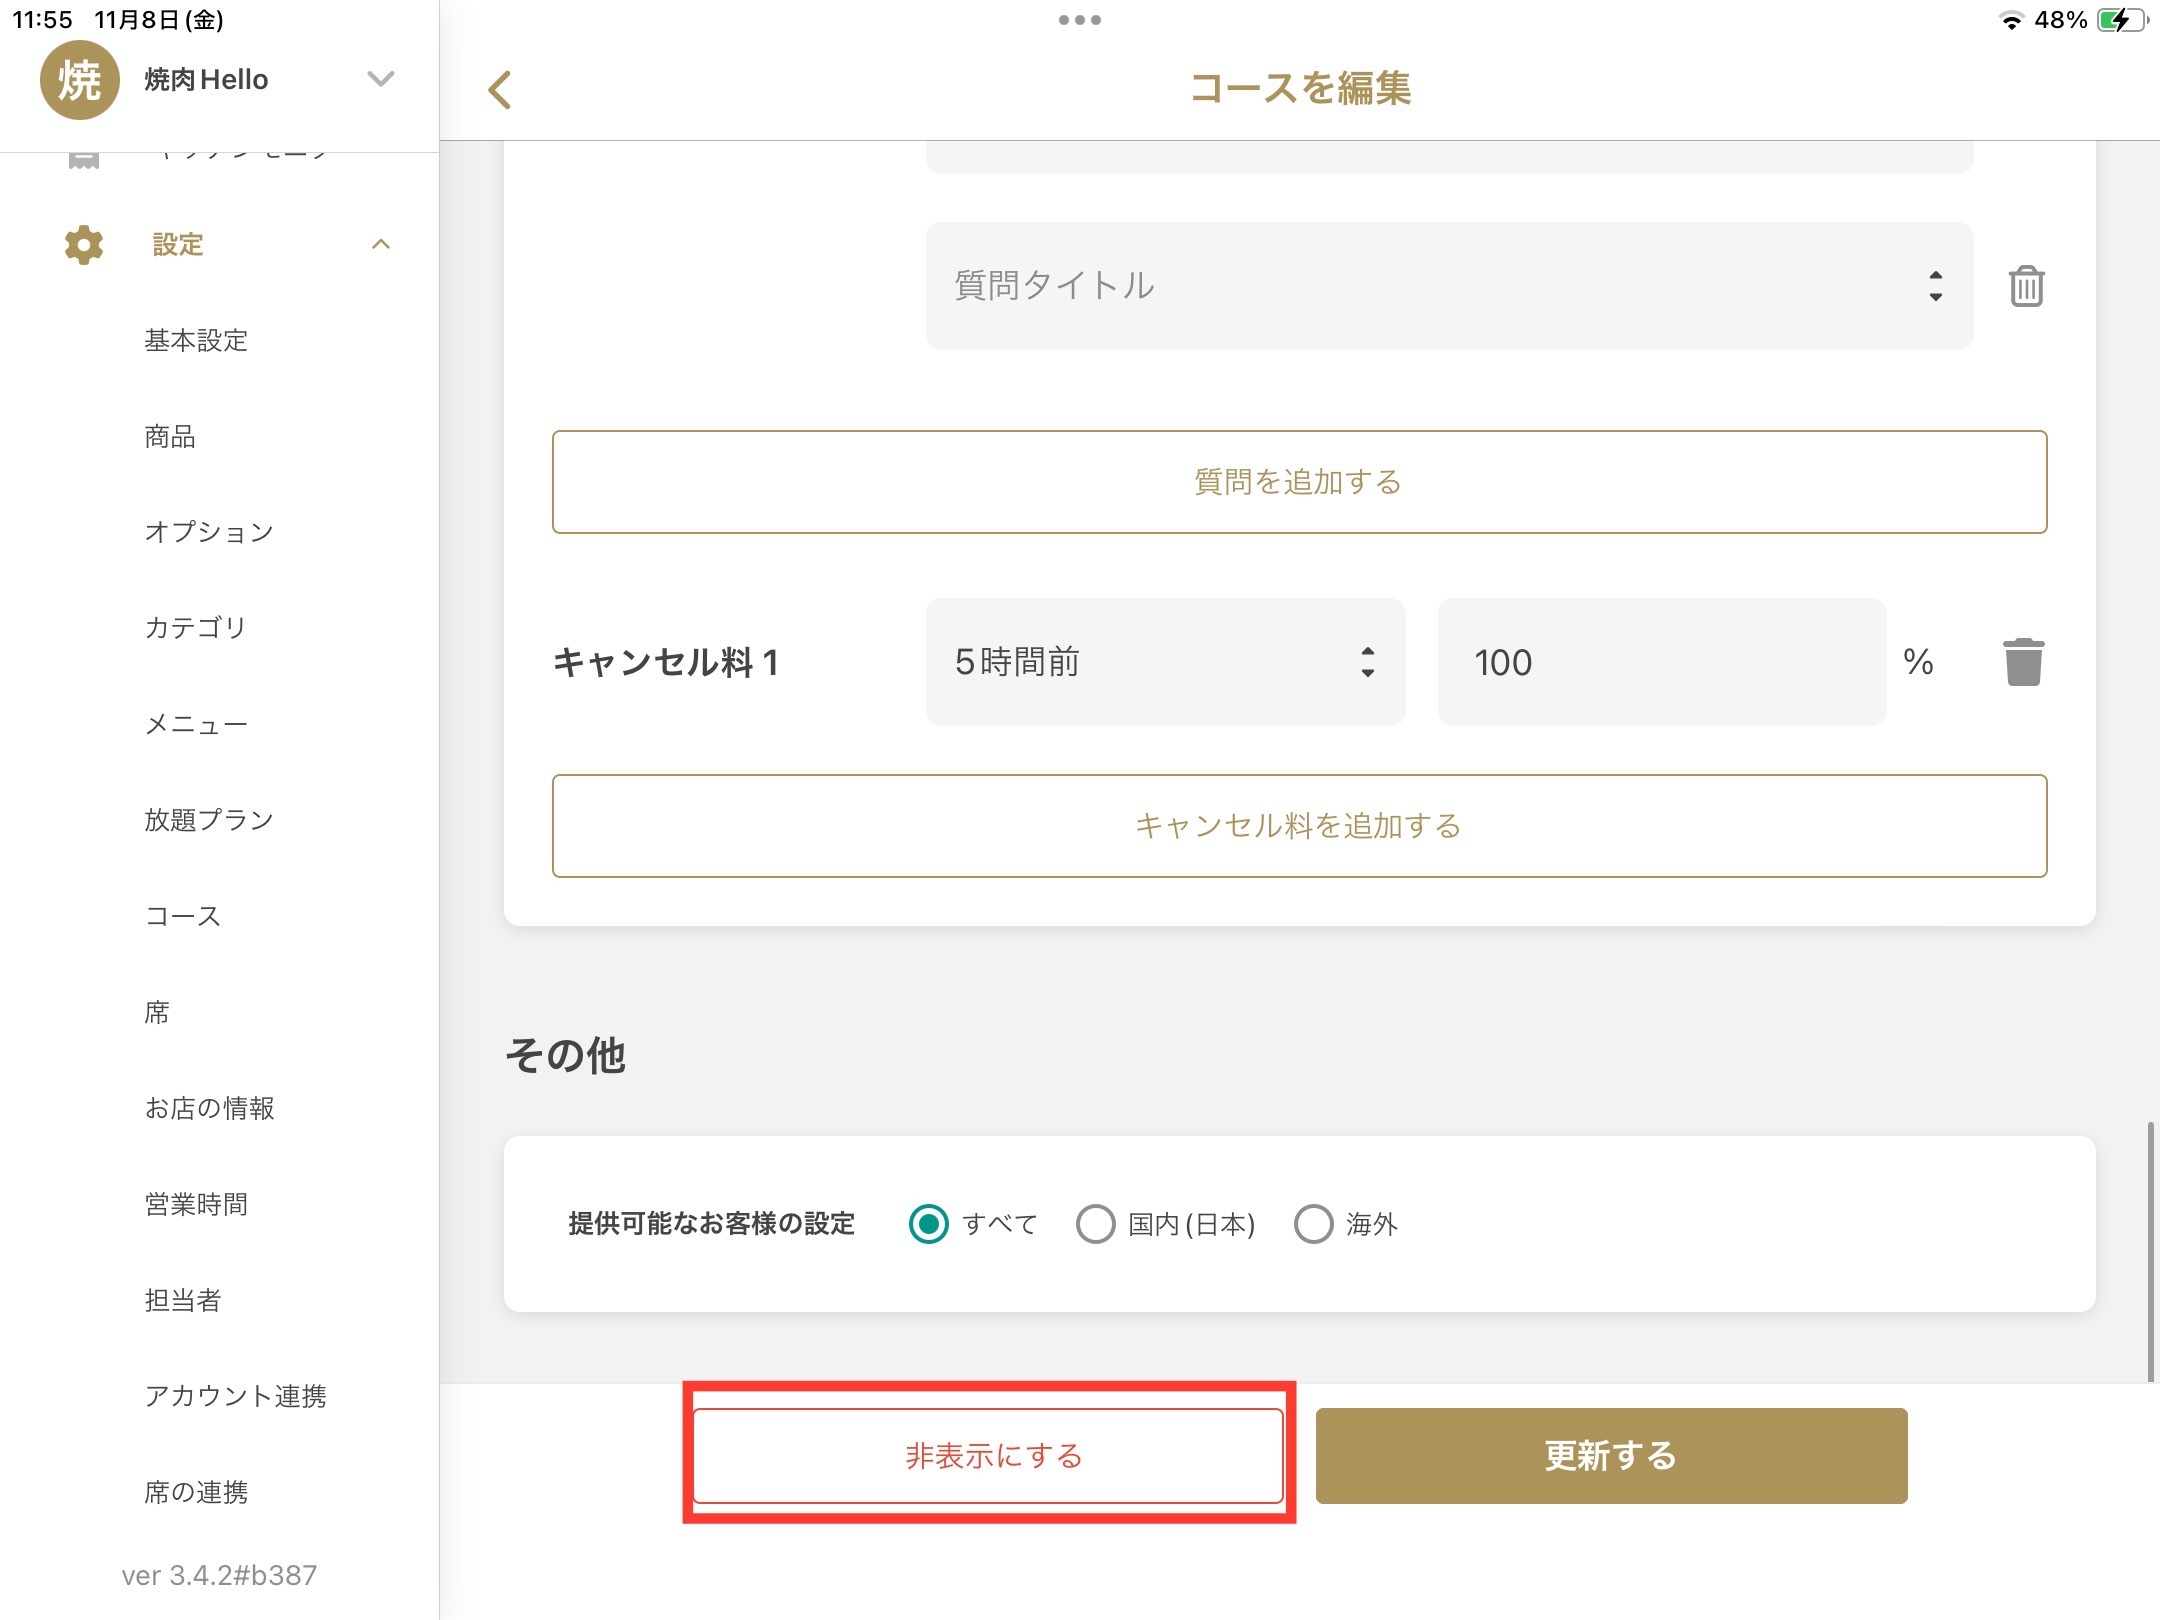Tap the battery status icon

[2120, 20]
